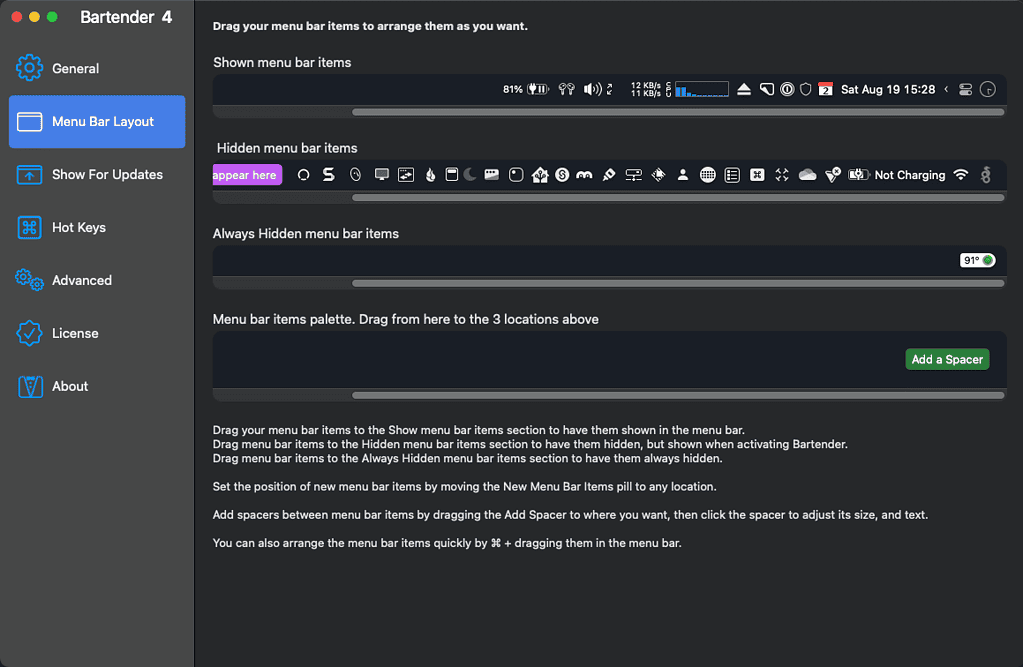Select the 12 KB/s network speed item
This screenshot has height=667, width=1023.
coord(646,89)
